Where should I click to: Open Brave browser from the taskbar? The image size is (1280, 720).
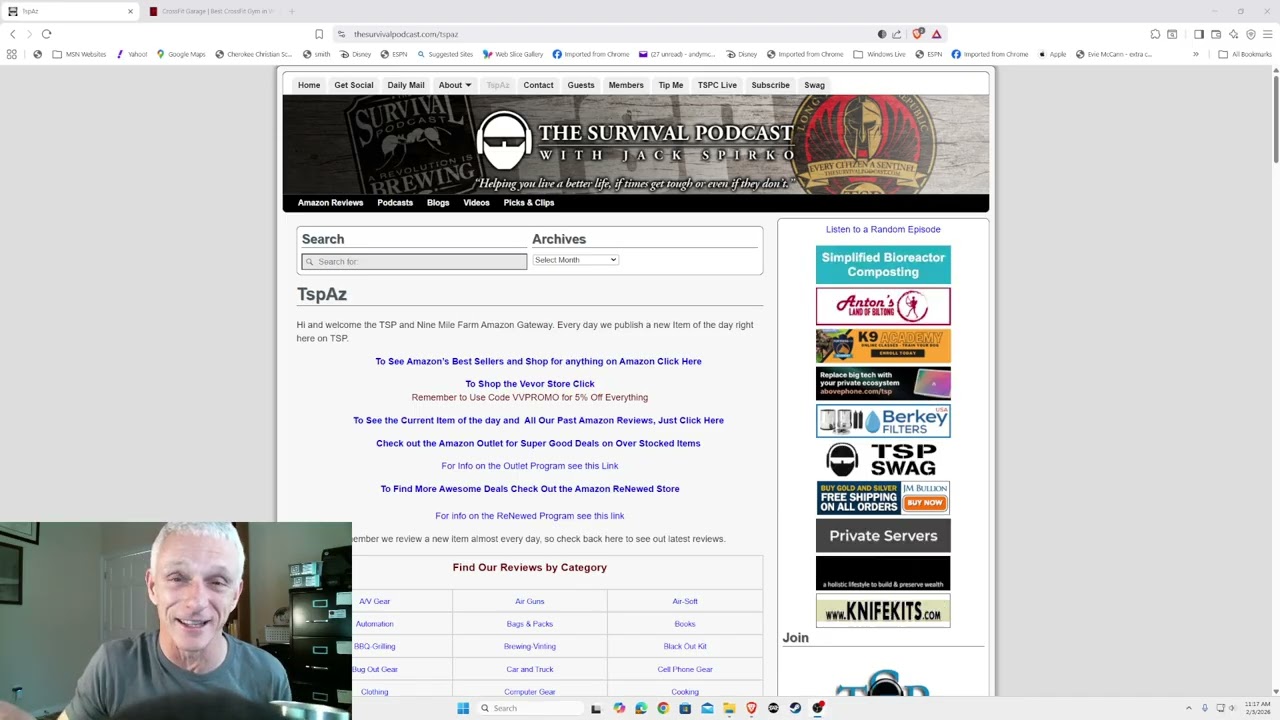(x=751, y=708)
